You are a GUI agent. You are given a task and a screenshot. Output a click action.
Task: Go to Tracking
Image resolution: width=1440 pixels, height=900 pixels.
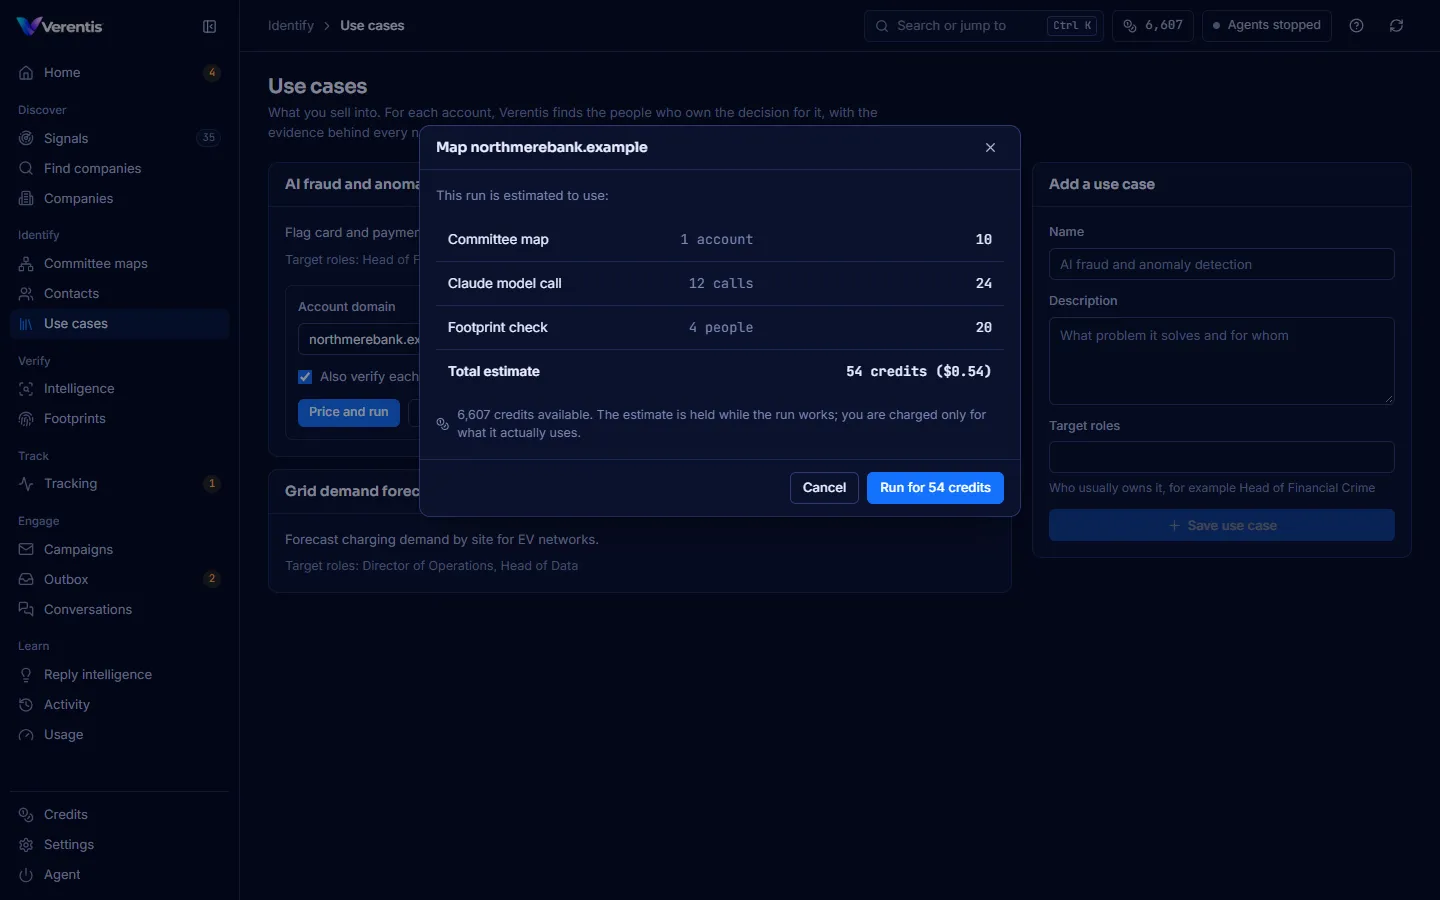(119, 483)
